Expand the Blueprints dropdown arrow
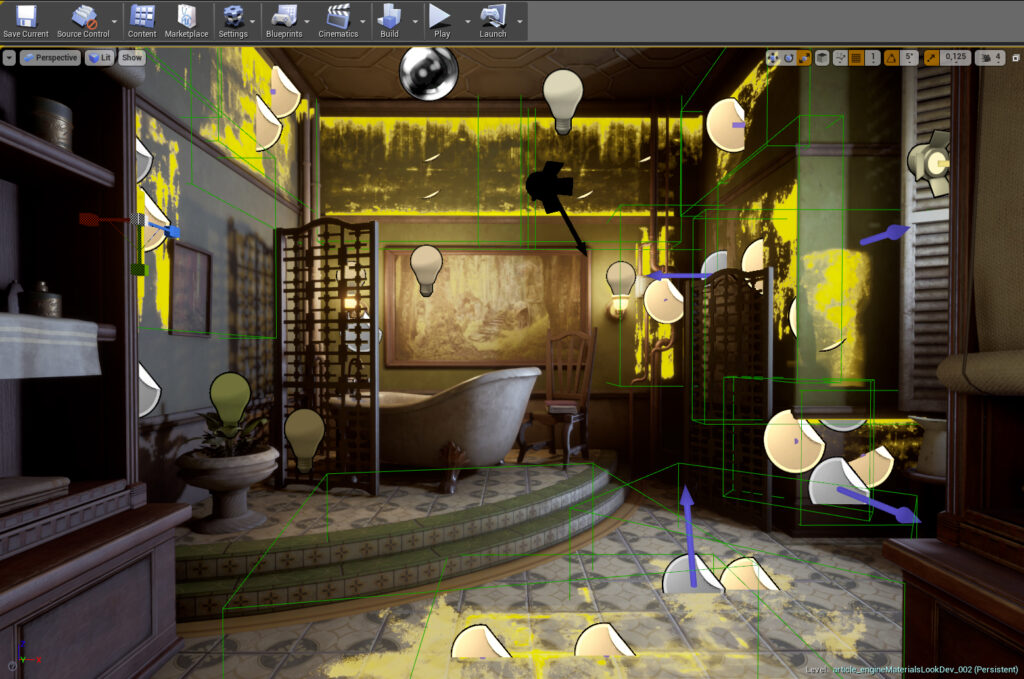The image size is (1024, 679). pos(307,22)
